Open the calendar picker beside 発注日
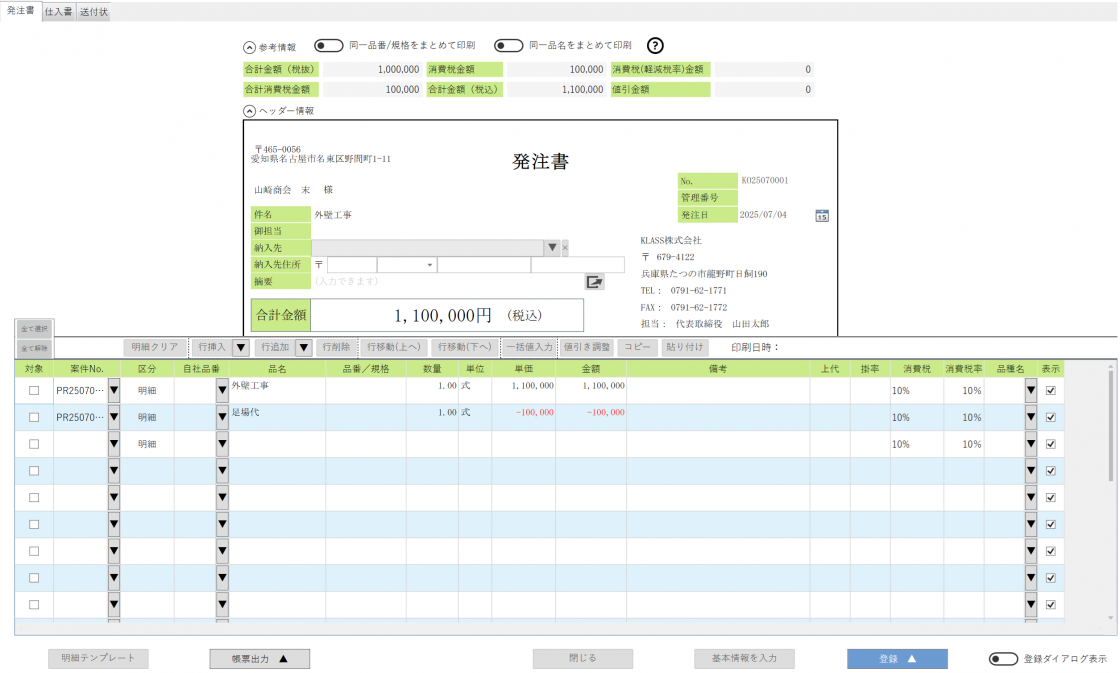This screenshot has width=1120, height=673. [822, 215]
